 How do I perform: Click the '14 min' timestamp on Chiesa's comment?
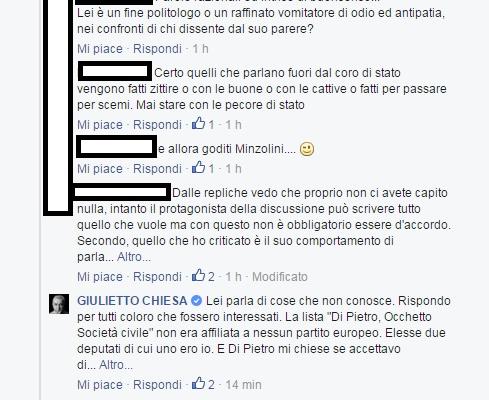[x=243, y=385]
